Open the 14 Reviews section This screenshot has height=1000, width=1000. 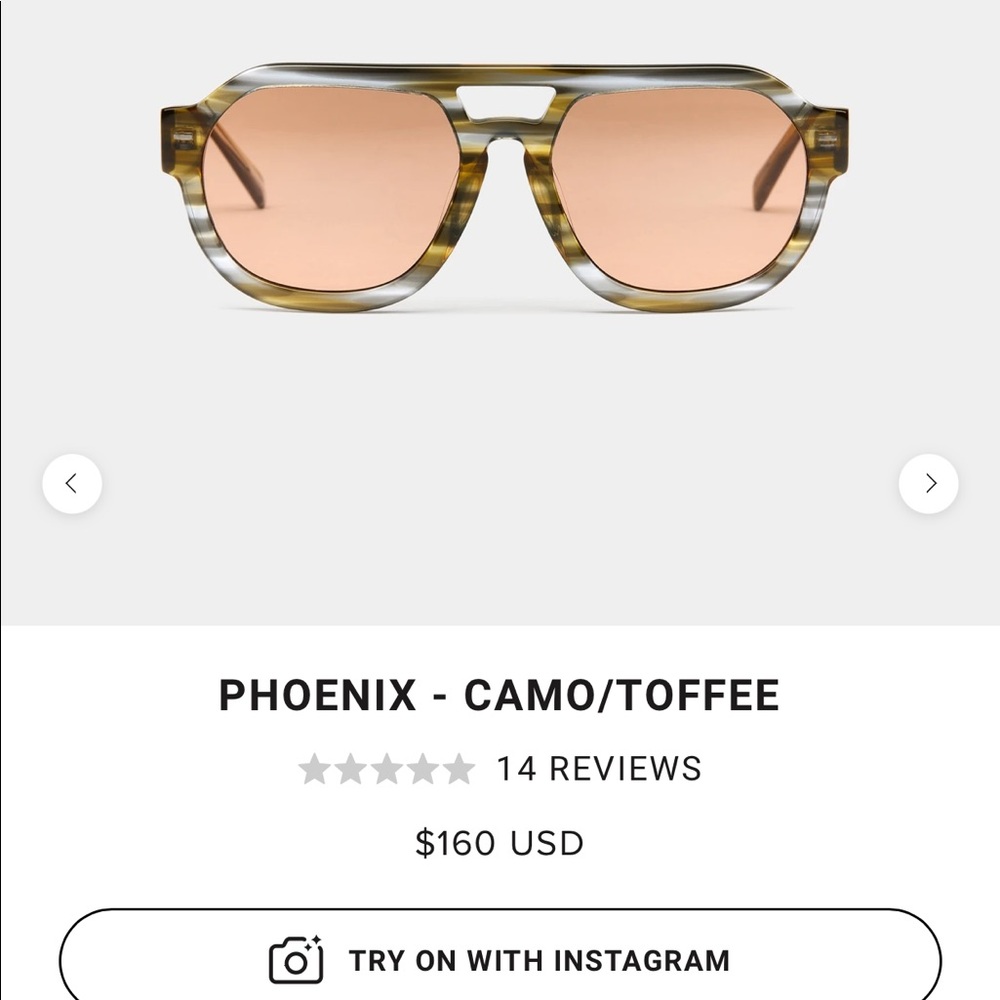click(x=597, y=768)
